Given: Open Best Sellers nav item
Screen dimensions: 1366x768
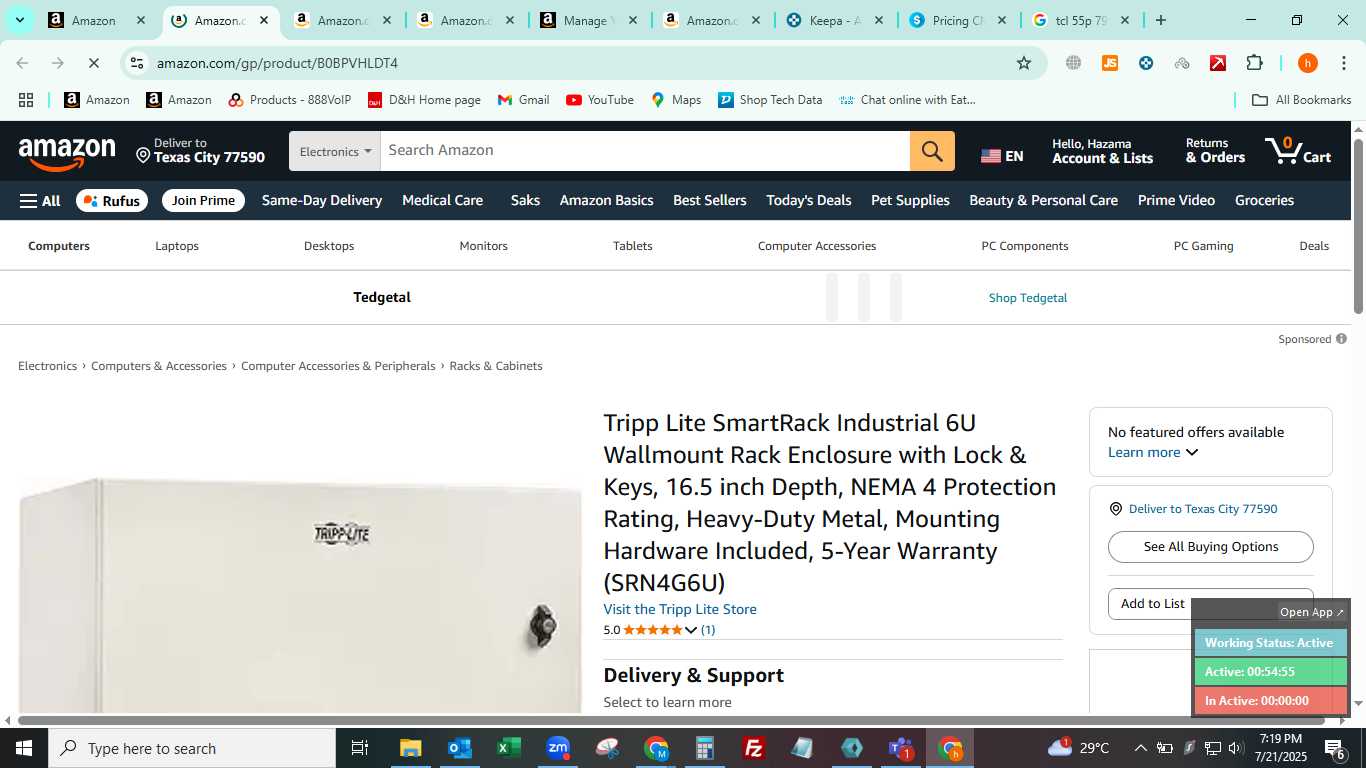Looking at the screenshot, I should tap(710, 200).
